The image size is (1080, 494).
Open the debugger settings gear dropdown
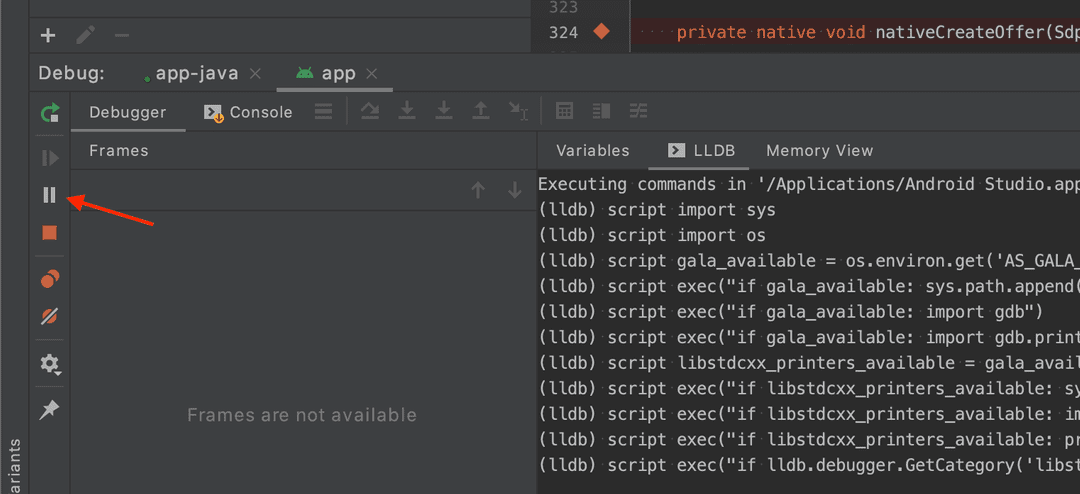coord(50,364)
